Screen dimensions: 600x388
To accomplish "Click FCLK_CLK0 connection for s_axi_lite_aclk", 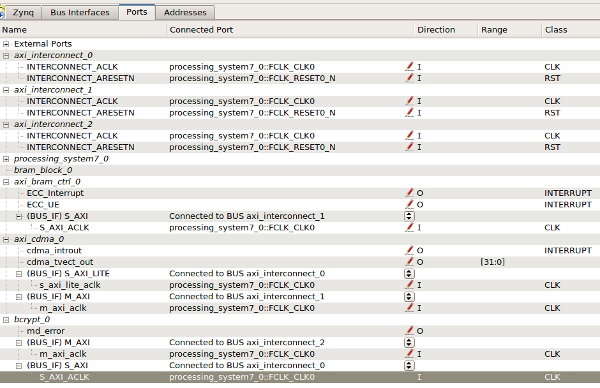I will (242, 285).
